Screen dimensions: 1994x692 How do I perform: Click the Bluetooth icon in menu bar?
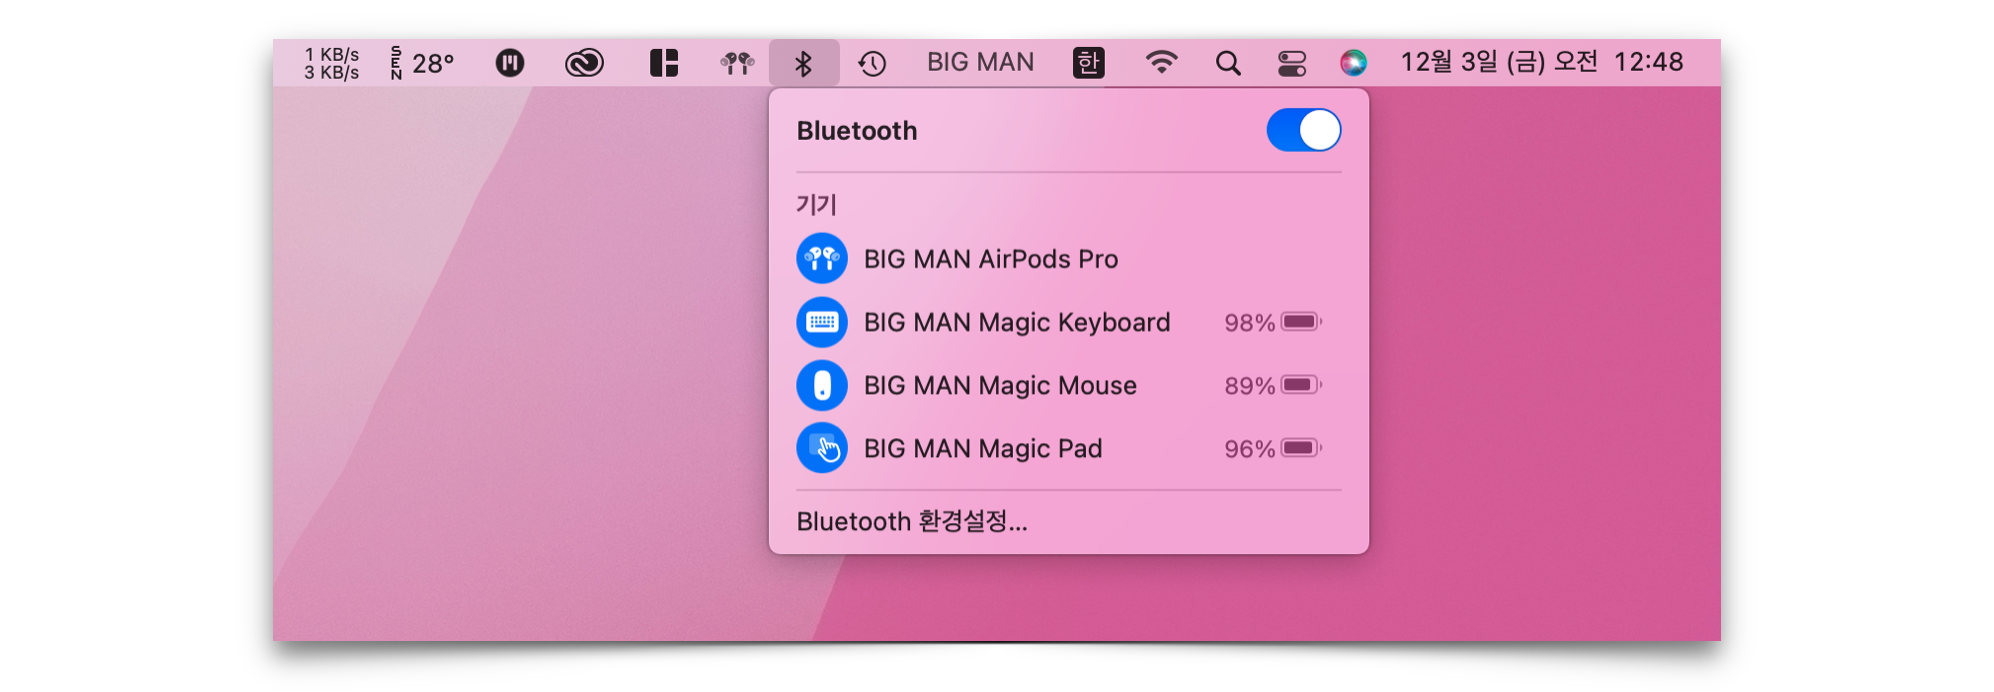pyautogui.click(x=803, y=63)
